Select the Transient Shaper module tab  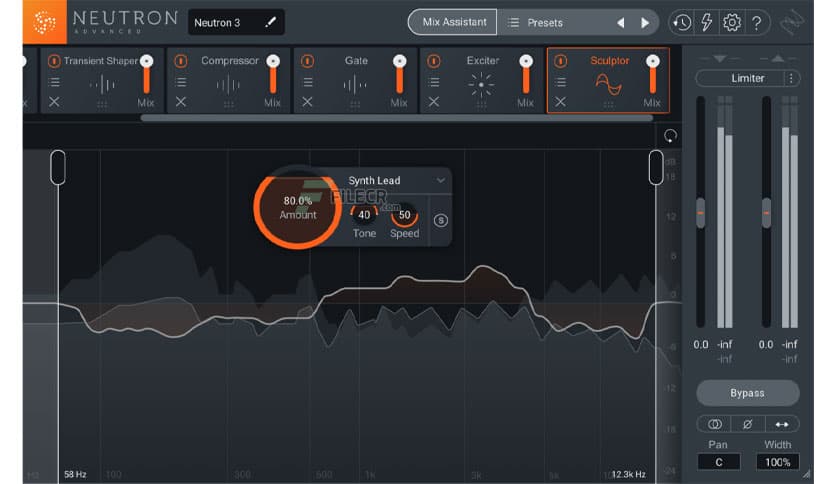click(102, 80)
